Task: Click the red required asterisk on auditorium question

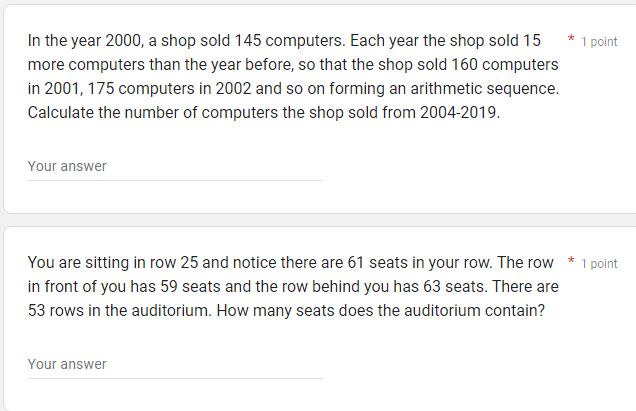Action: [x=571, y=261]
